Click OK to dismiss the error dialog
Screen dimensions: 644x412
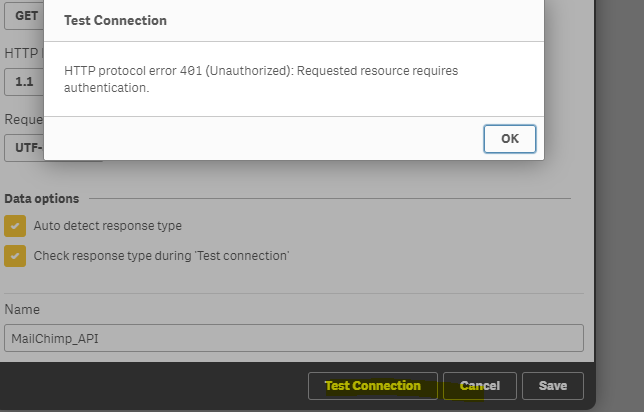pos(509,139)
